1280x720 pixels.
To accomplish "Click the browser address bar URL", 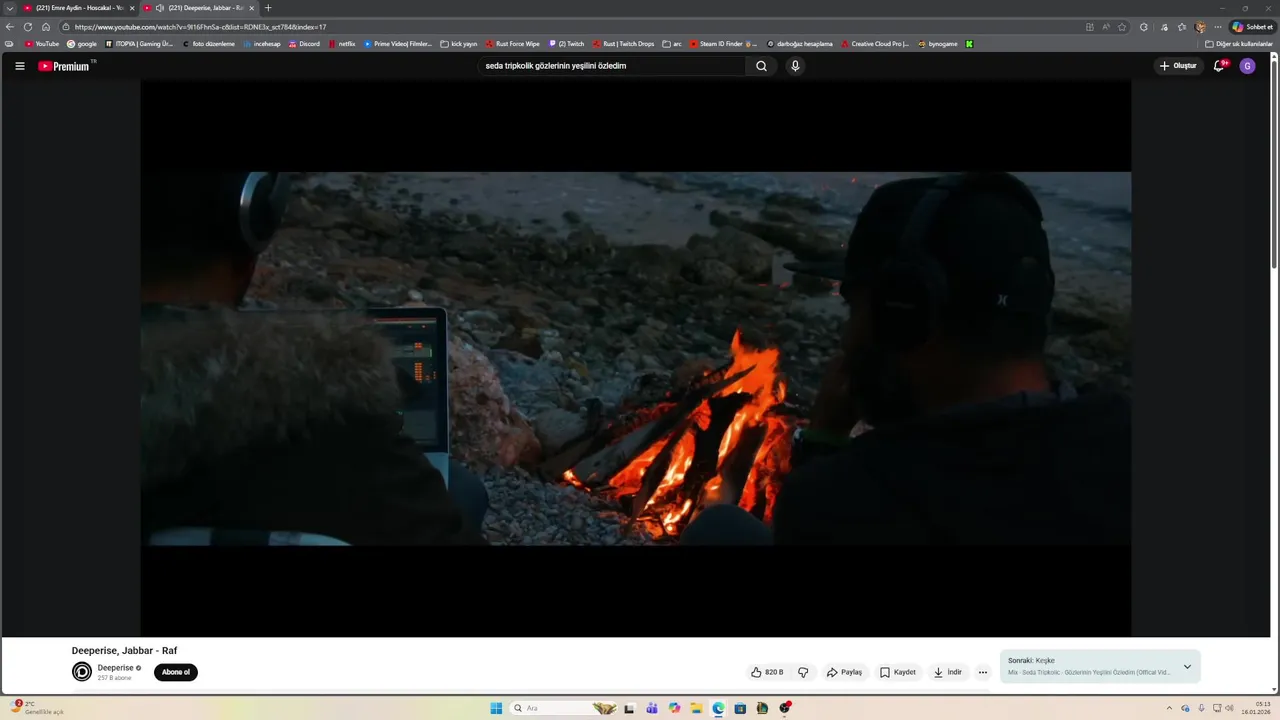I will tap(200, 27).
